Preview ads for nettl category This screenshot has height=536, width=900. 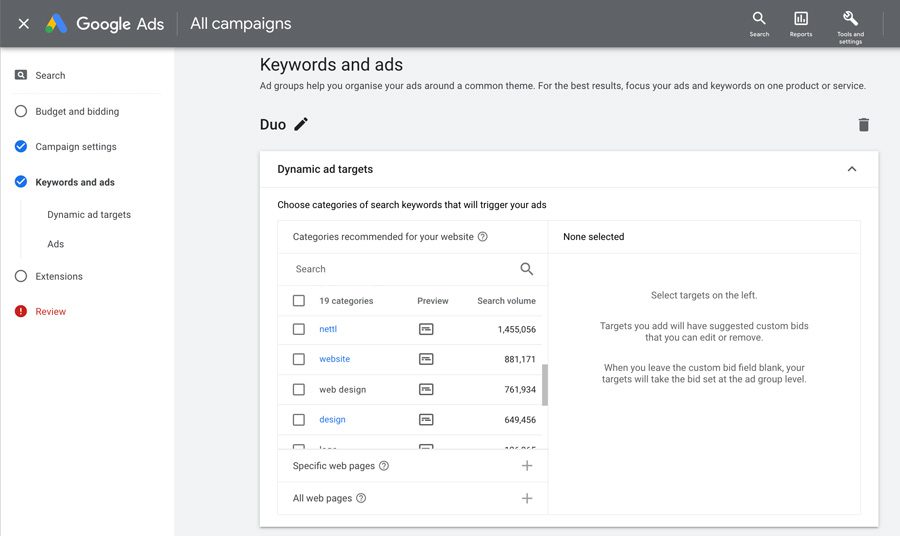click(x=426, y=329)
